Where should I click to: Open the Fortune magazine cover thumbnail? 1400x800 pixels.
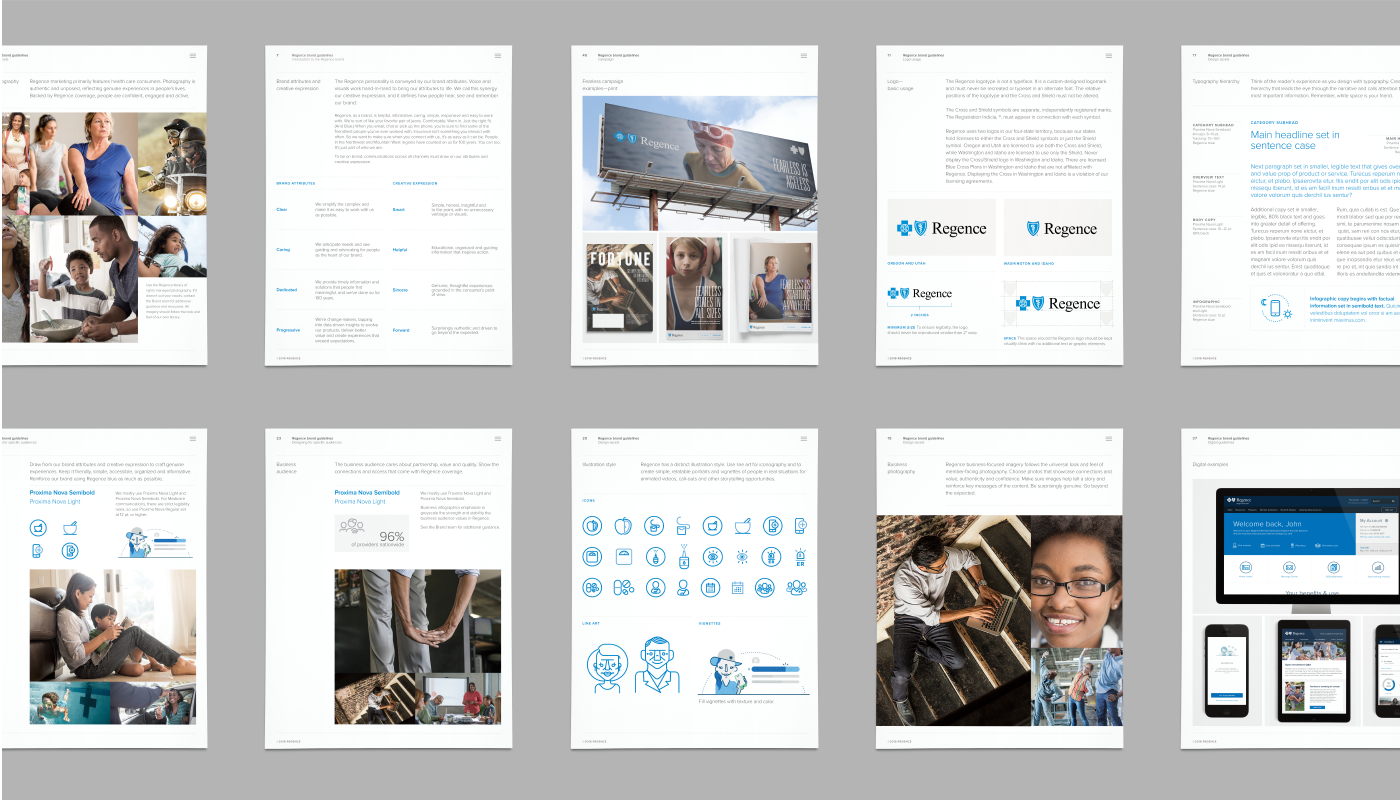[619, 289]
